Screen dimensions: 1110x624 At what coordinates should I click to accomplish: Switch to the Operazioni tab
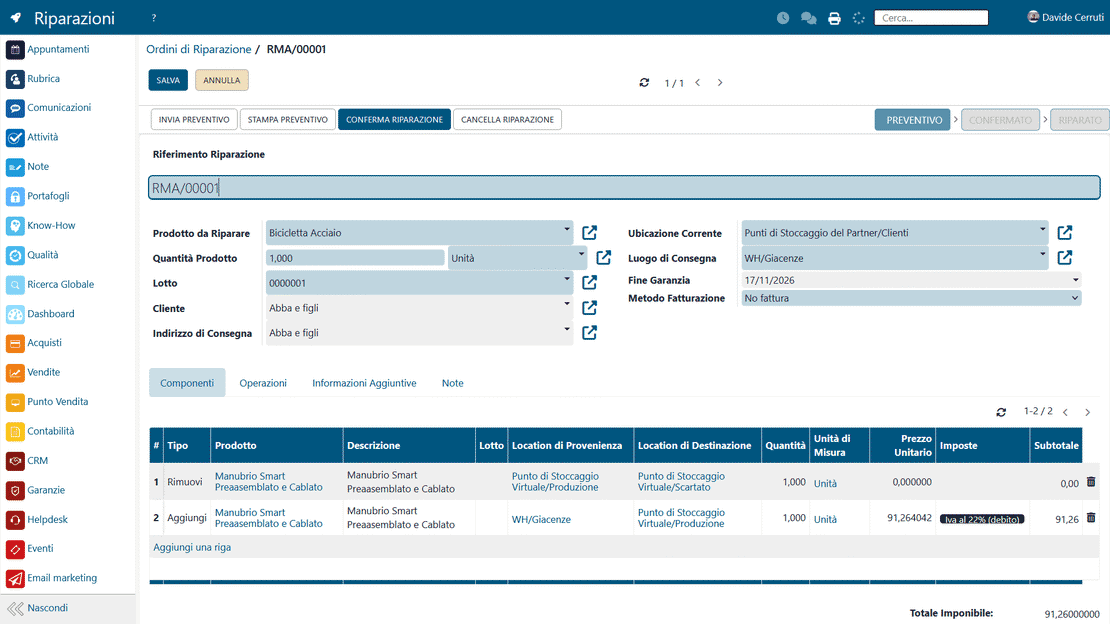pyautogui.click(x=263, y=383)
